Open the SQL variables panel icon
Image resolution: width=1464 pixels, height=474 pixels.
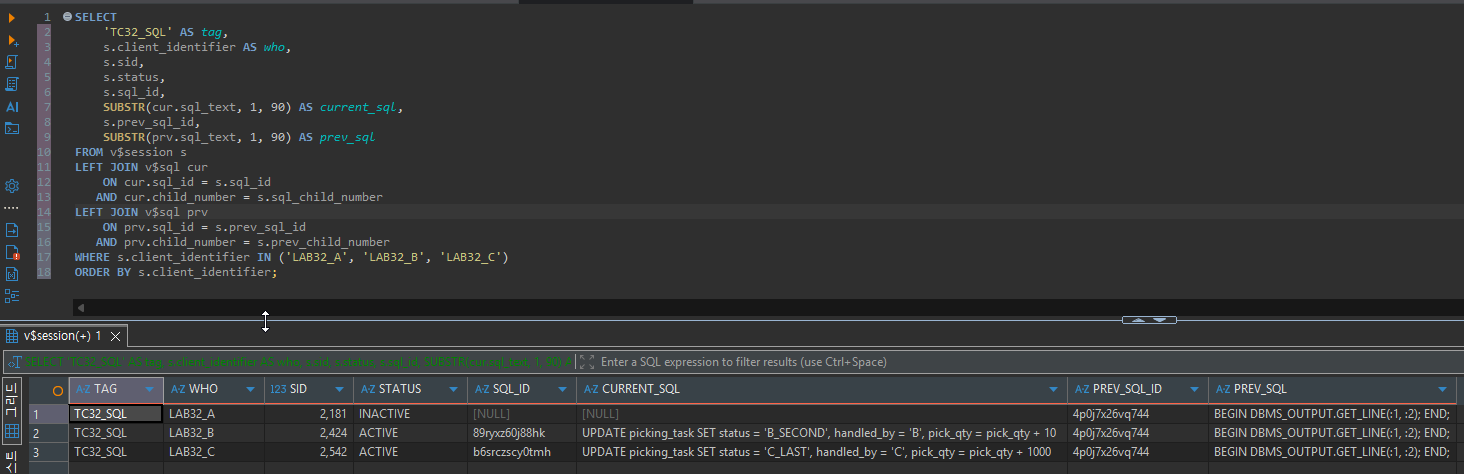pyautogui.click(x=13, y=274)
